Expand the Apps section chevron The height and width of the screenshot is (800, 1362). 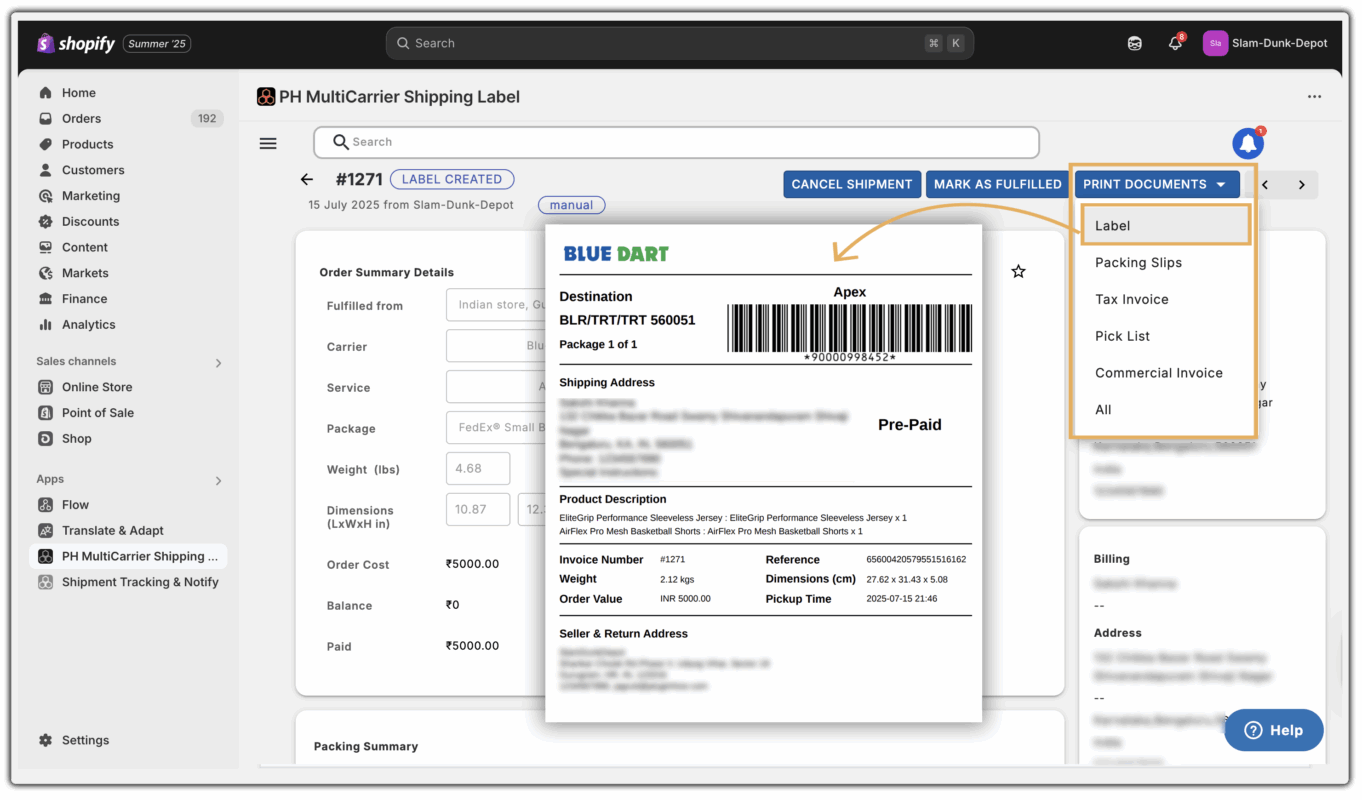(218, 480)
